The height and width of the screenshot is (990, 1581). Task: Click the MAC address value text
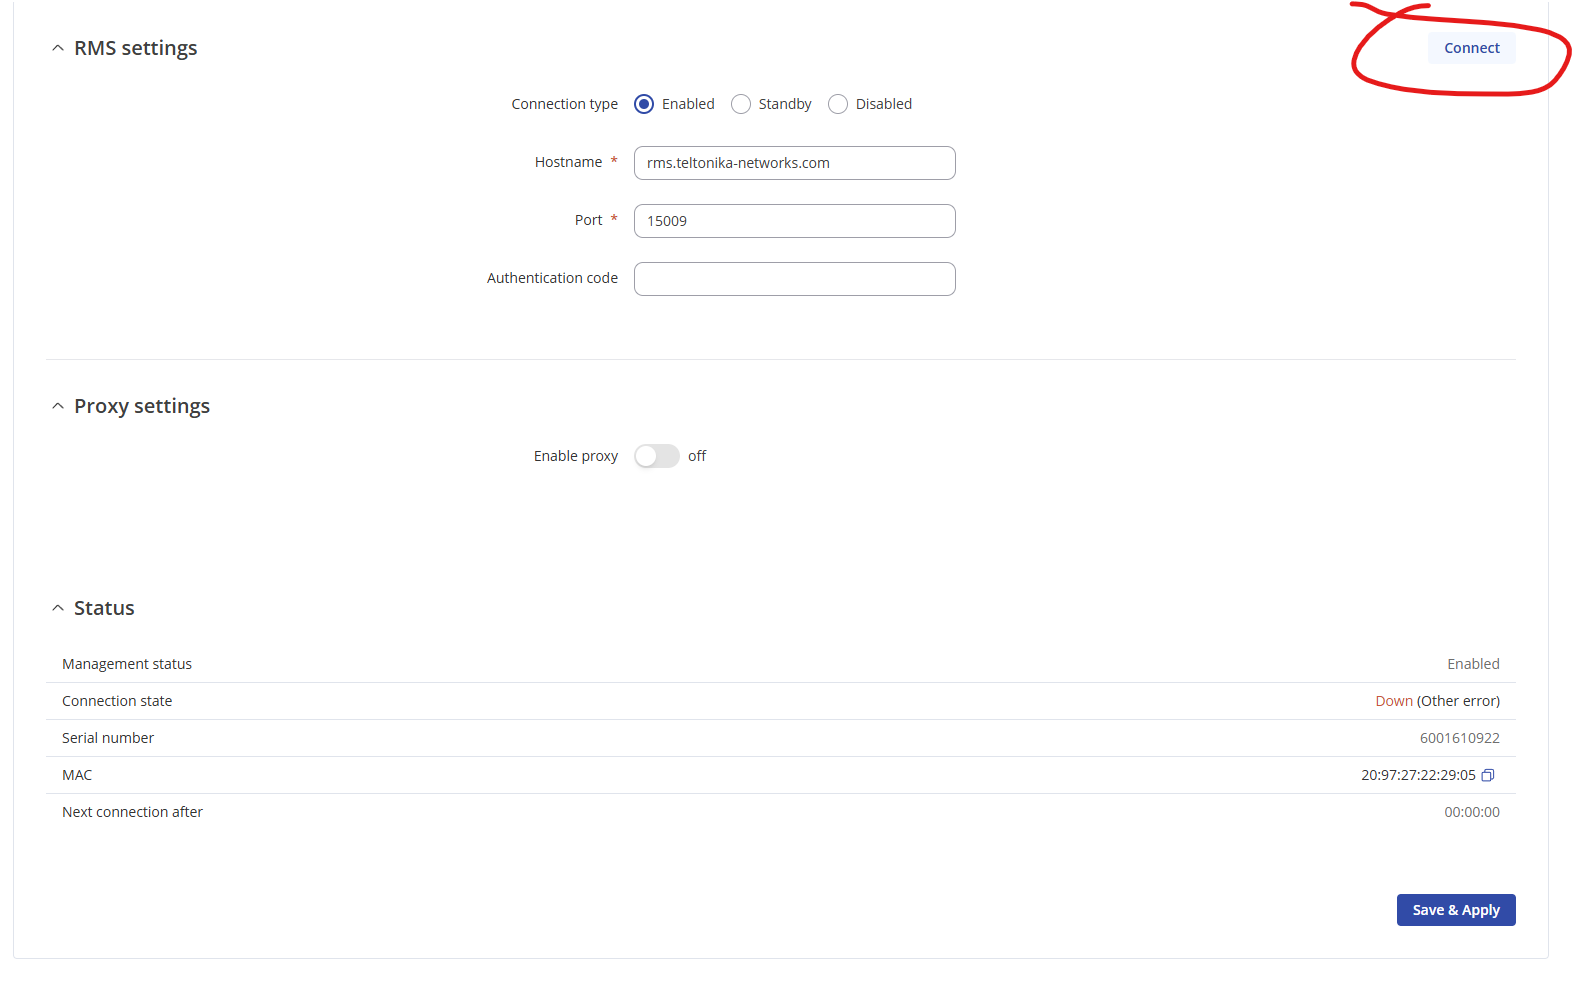pos(1417,775)
